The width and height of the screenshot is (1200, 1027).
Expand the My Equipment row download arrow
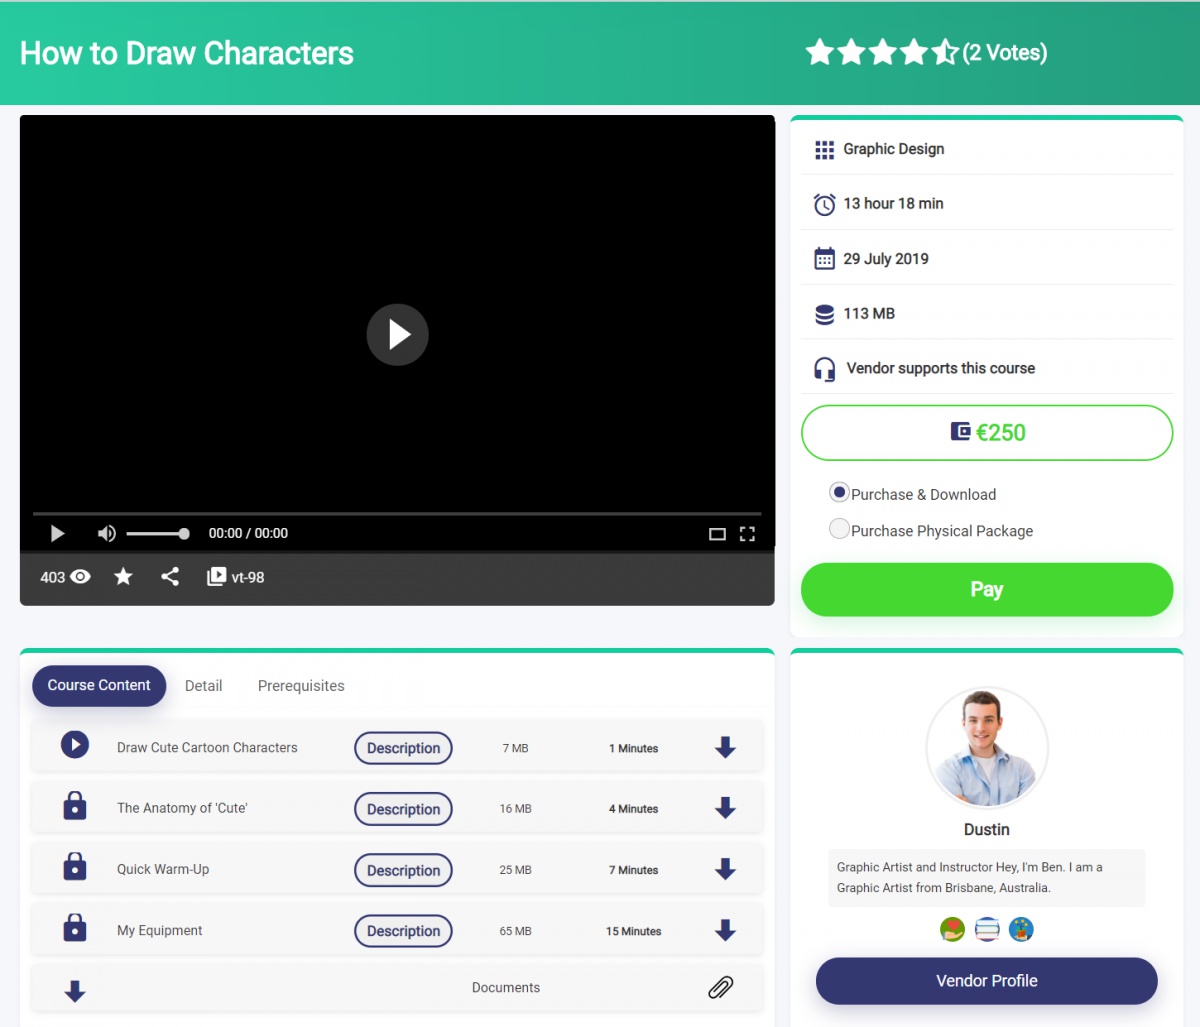coord(725,930)
